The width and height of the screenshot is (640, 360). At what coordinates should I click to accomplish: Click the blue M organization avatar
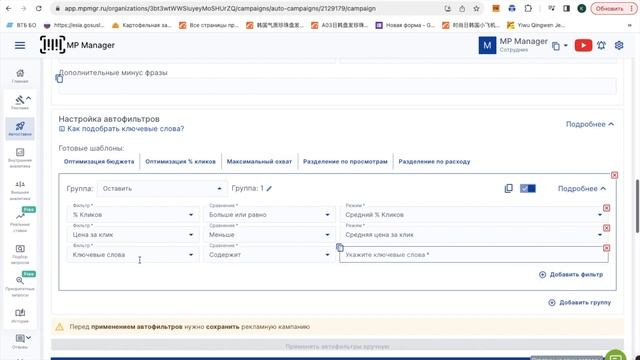pos(487,45)
